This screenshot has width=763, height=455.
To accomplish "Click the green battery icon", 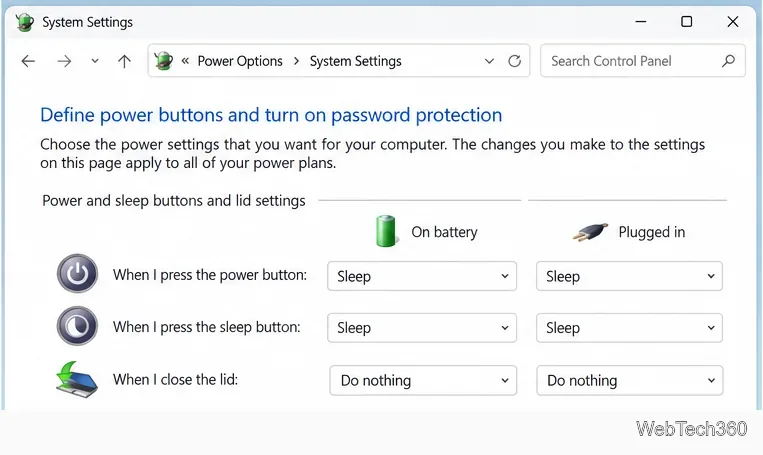I will (x=386, y=231).
